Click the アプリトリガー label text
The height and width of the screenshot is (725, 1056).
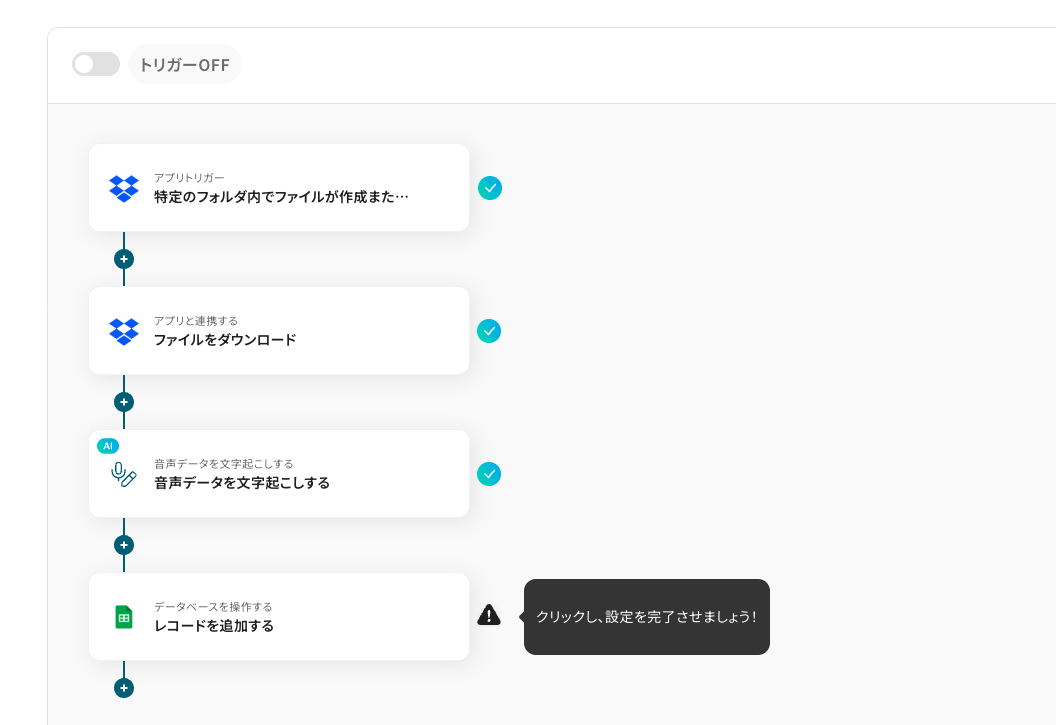[x=189, y=178]
